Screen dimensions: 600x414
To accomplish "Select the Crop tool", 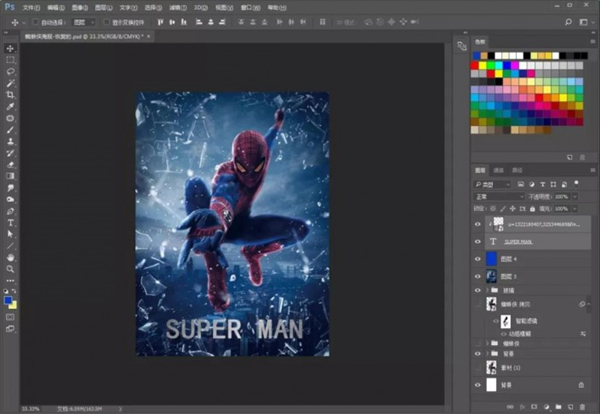I will click(x=11, y=95).
